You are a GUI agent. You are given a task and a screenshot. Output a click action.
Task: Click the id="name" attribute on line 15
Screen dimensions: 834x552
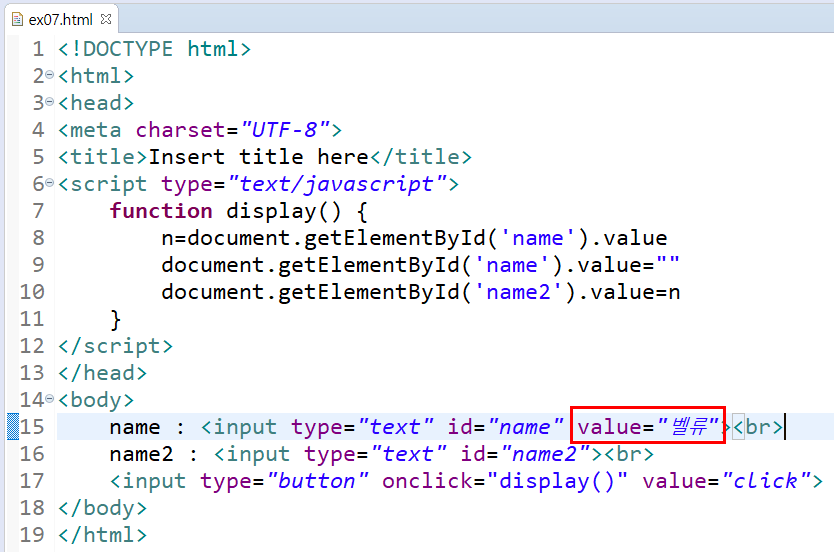pos(505,427)
